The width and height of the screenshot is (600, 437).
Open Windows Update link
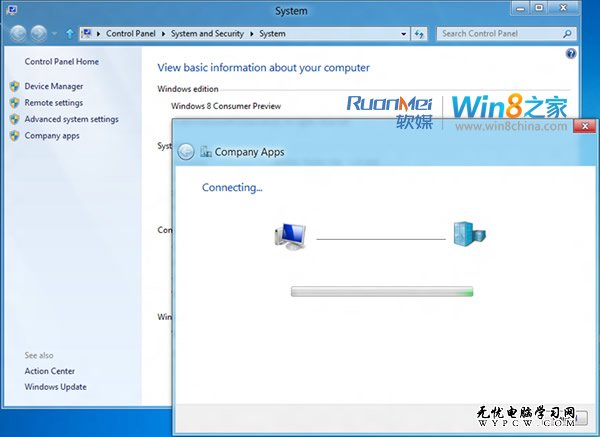pos(55,387)
